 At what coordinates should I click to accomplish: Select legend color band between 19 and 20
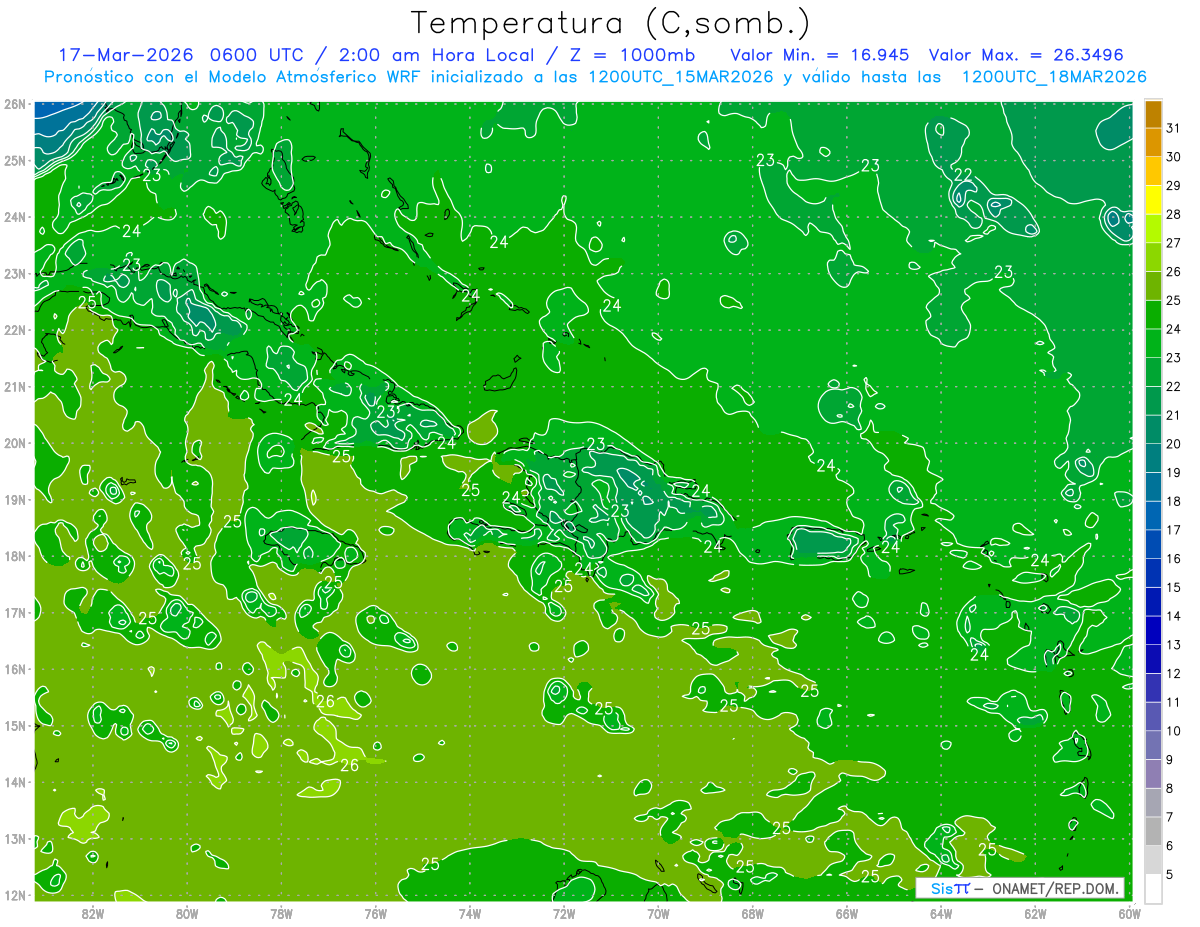[x=1153, y=458]
